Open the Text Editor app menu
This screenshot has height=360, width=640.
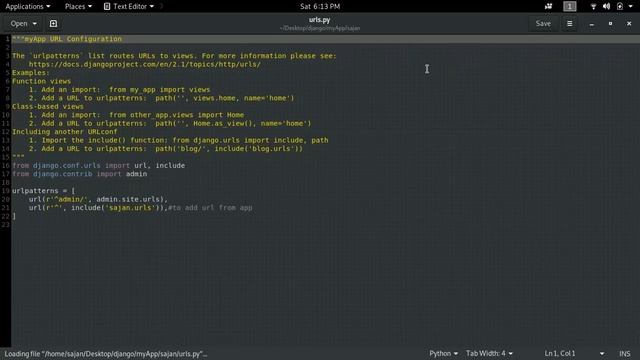click(x=129, y=6)
